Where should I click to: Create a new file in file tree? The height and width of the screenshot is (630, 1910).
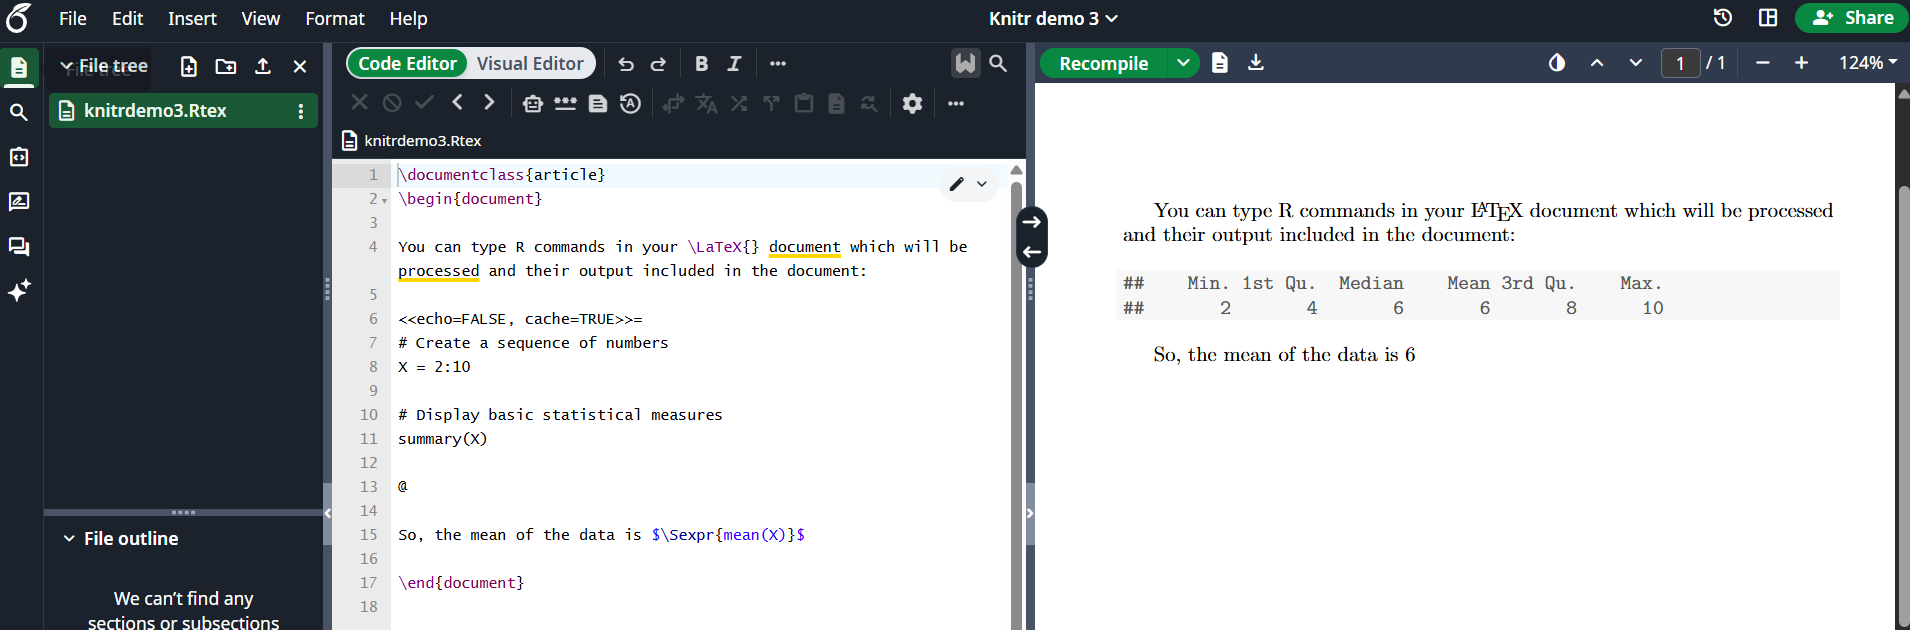click(x=188, y=66)
